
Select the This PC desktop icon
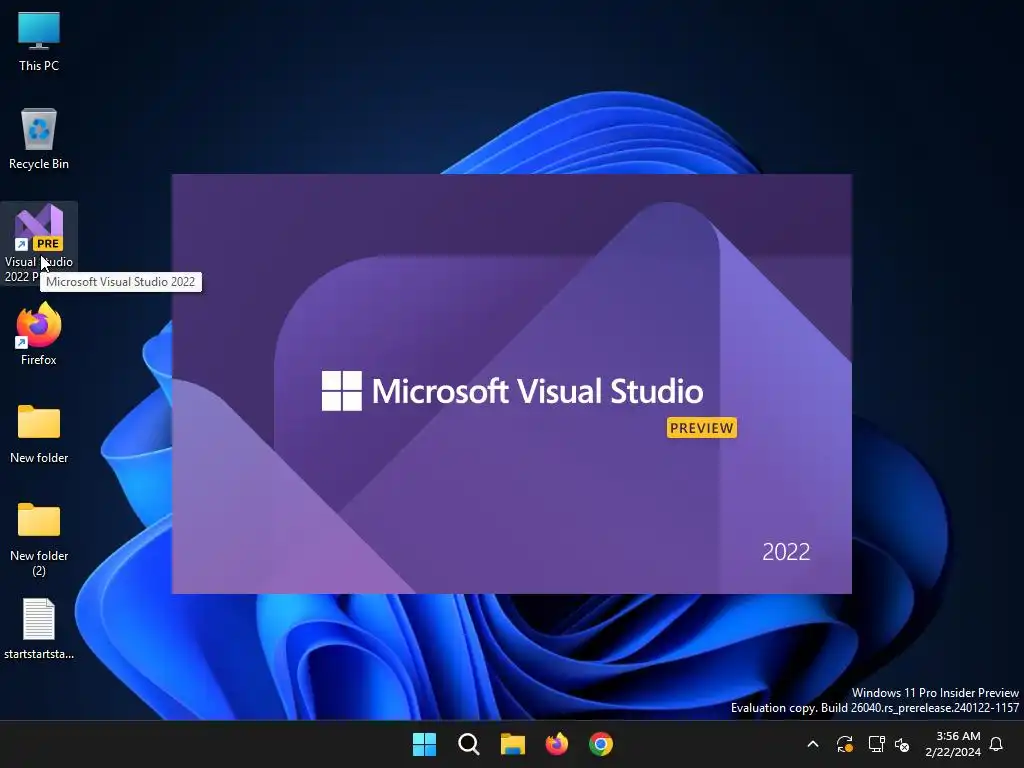point(39,42)
